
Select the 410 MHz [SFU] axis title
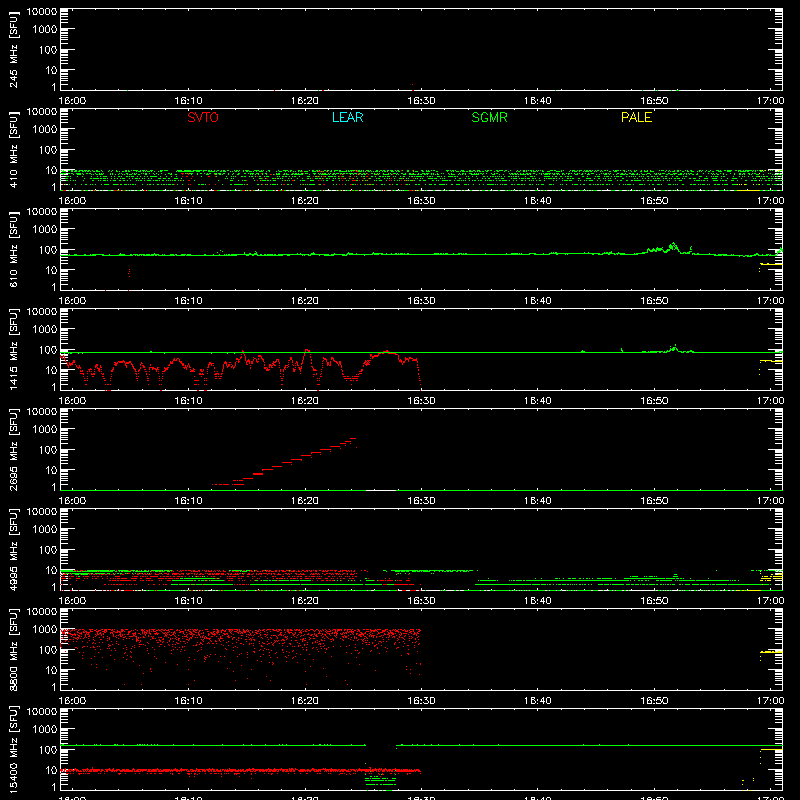[13, 149]
